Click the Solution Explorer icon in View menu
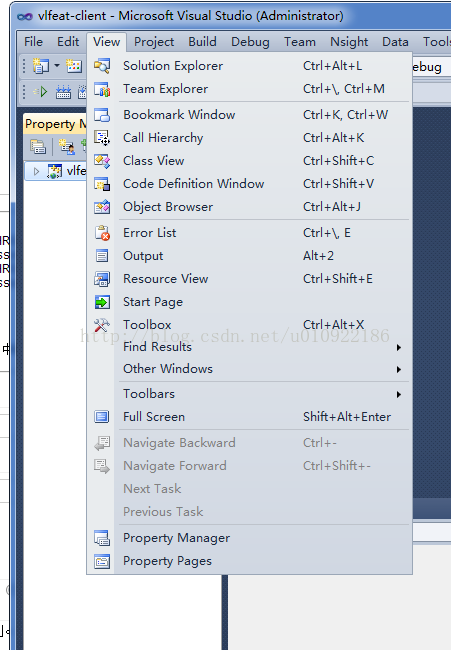This screenshot has width=451, height=650. [x=102, y=66]
